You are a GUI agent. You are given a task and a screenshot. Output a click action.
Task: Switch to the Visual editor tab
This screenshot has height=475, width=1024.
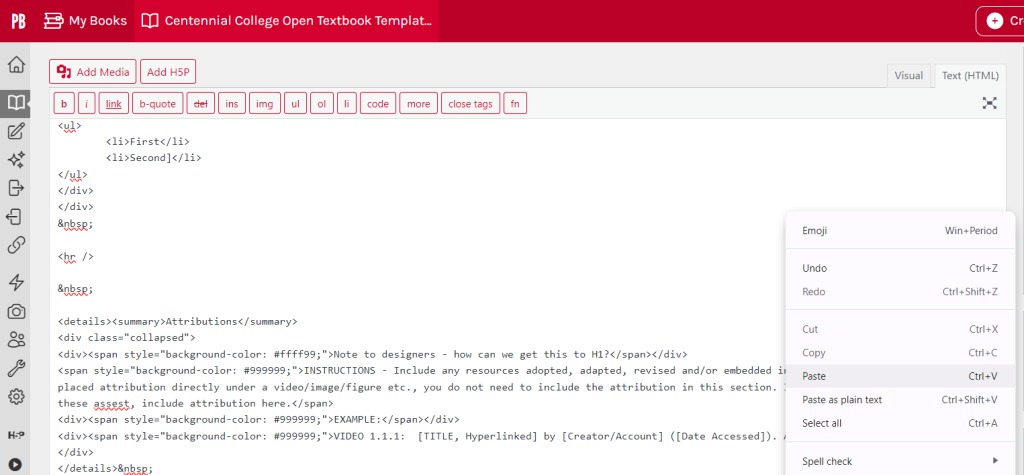point(908,75)
